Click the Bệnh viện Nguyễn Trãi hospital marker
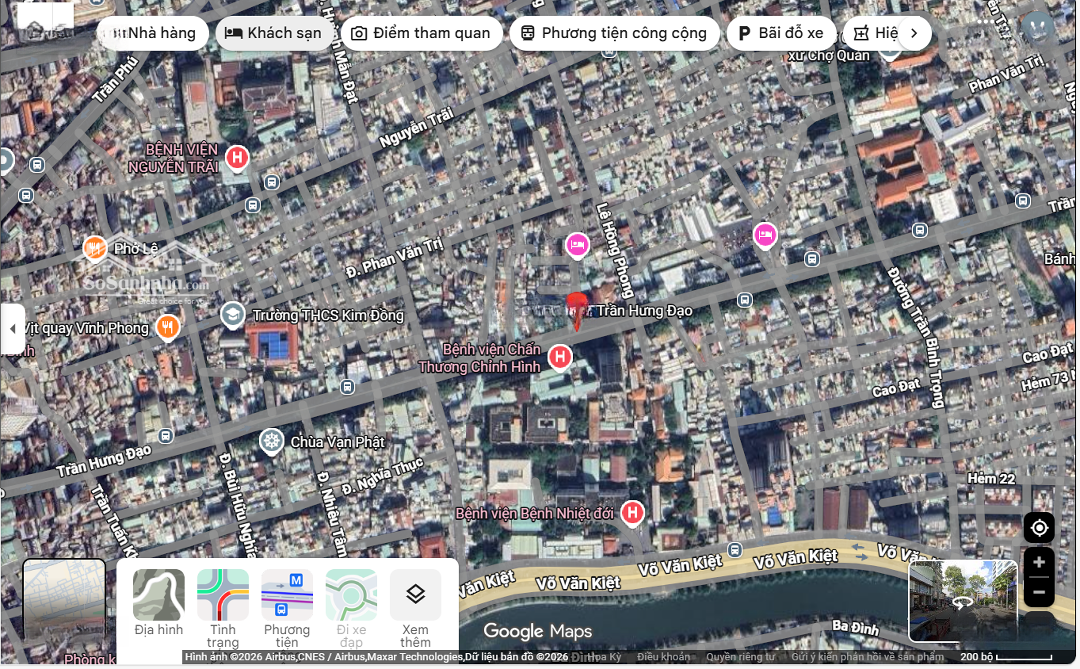Image resolution: width=1080 pixels, height=669 pixels. tap(237, 158)
